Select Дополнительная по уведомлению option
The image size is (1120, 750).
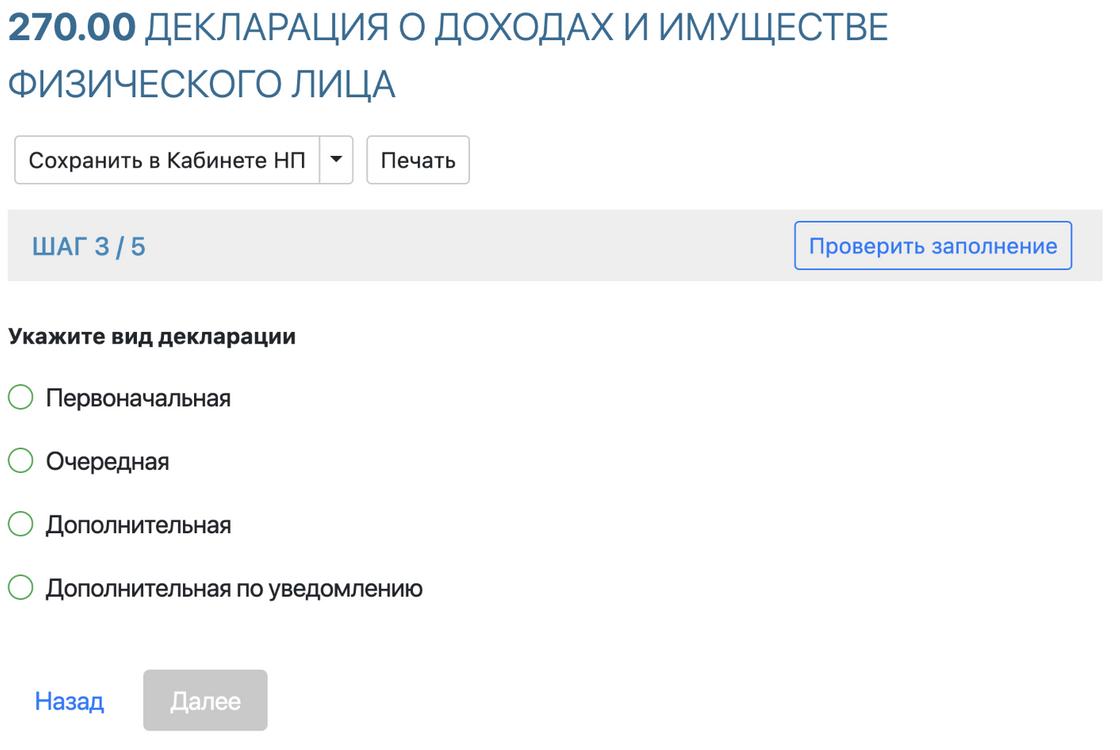coord(19,589)
